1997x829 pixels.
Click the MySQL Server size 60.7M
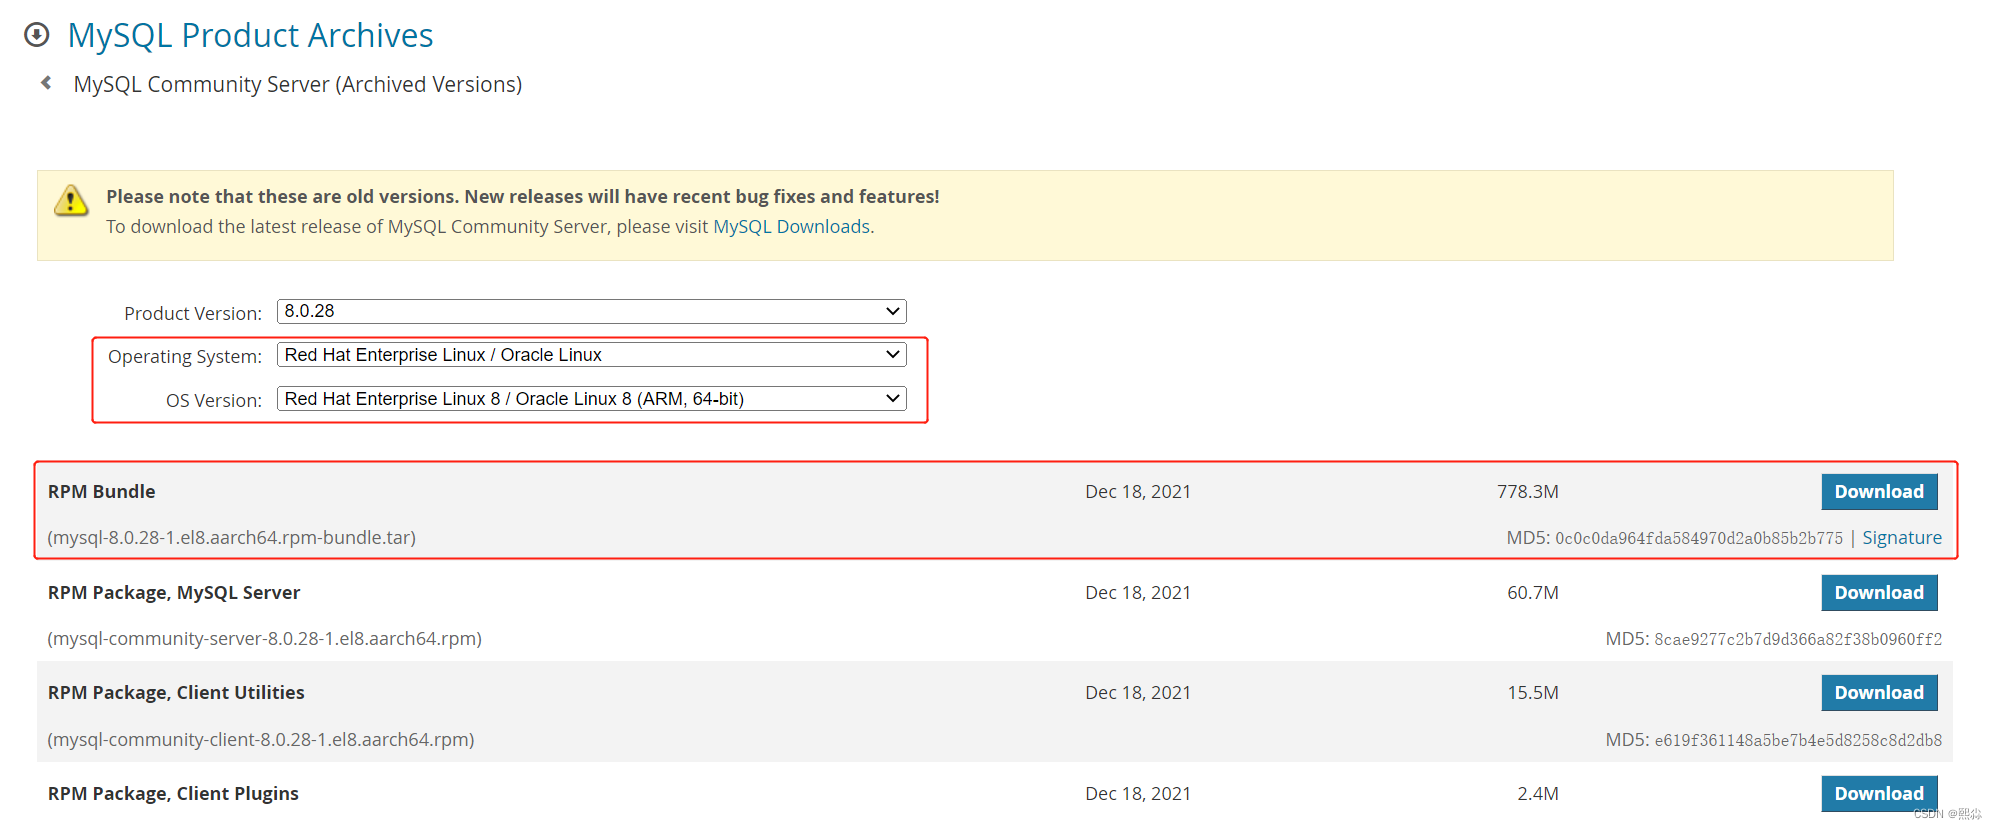coord(1533,593)
